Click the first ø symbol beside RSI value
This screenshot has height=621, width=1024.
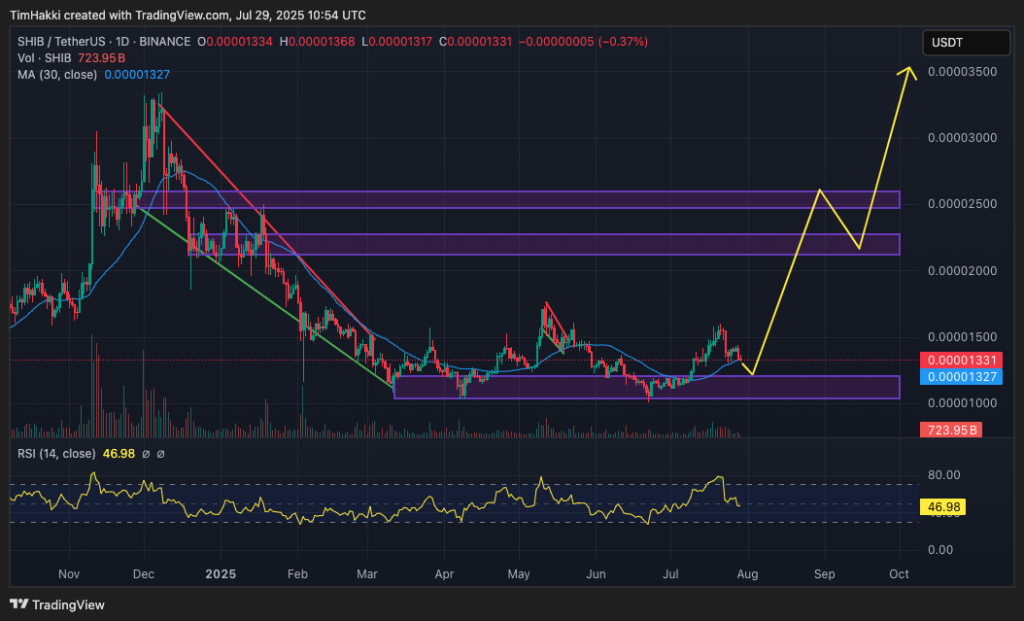pos(146,454)
